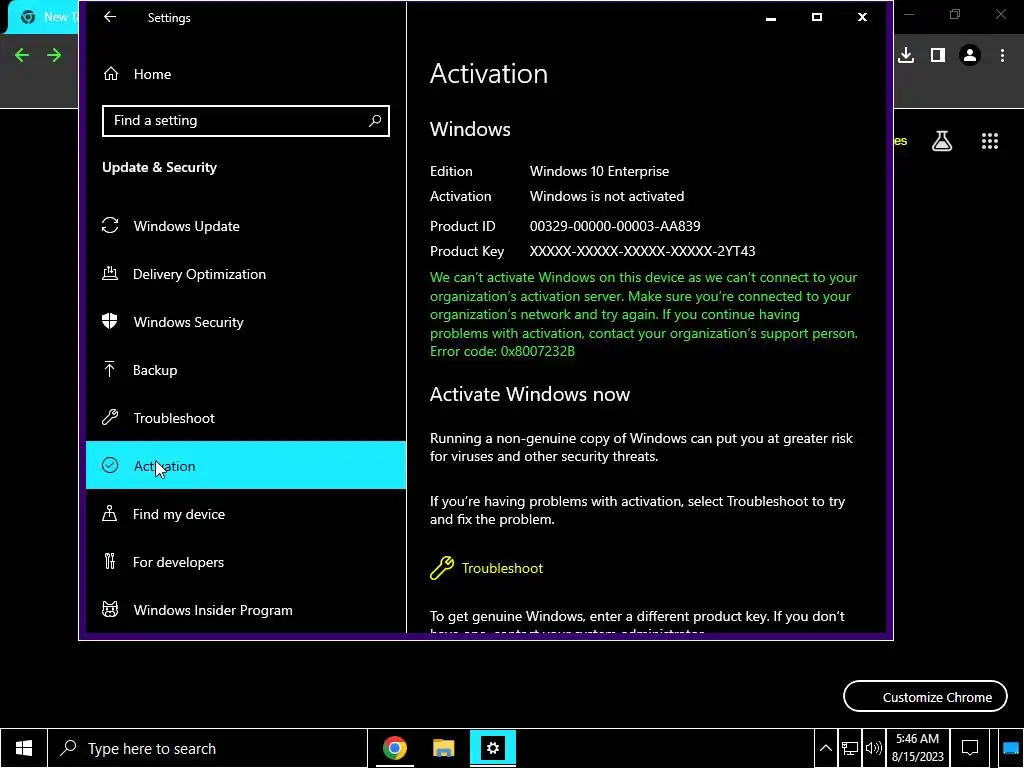
Task: Click the Chrome Labs flask icon
Action: point(942,141)
